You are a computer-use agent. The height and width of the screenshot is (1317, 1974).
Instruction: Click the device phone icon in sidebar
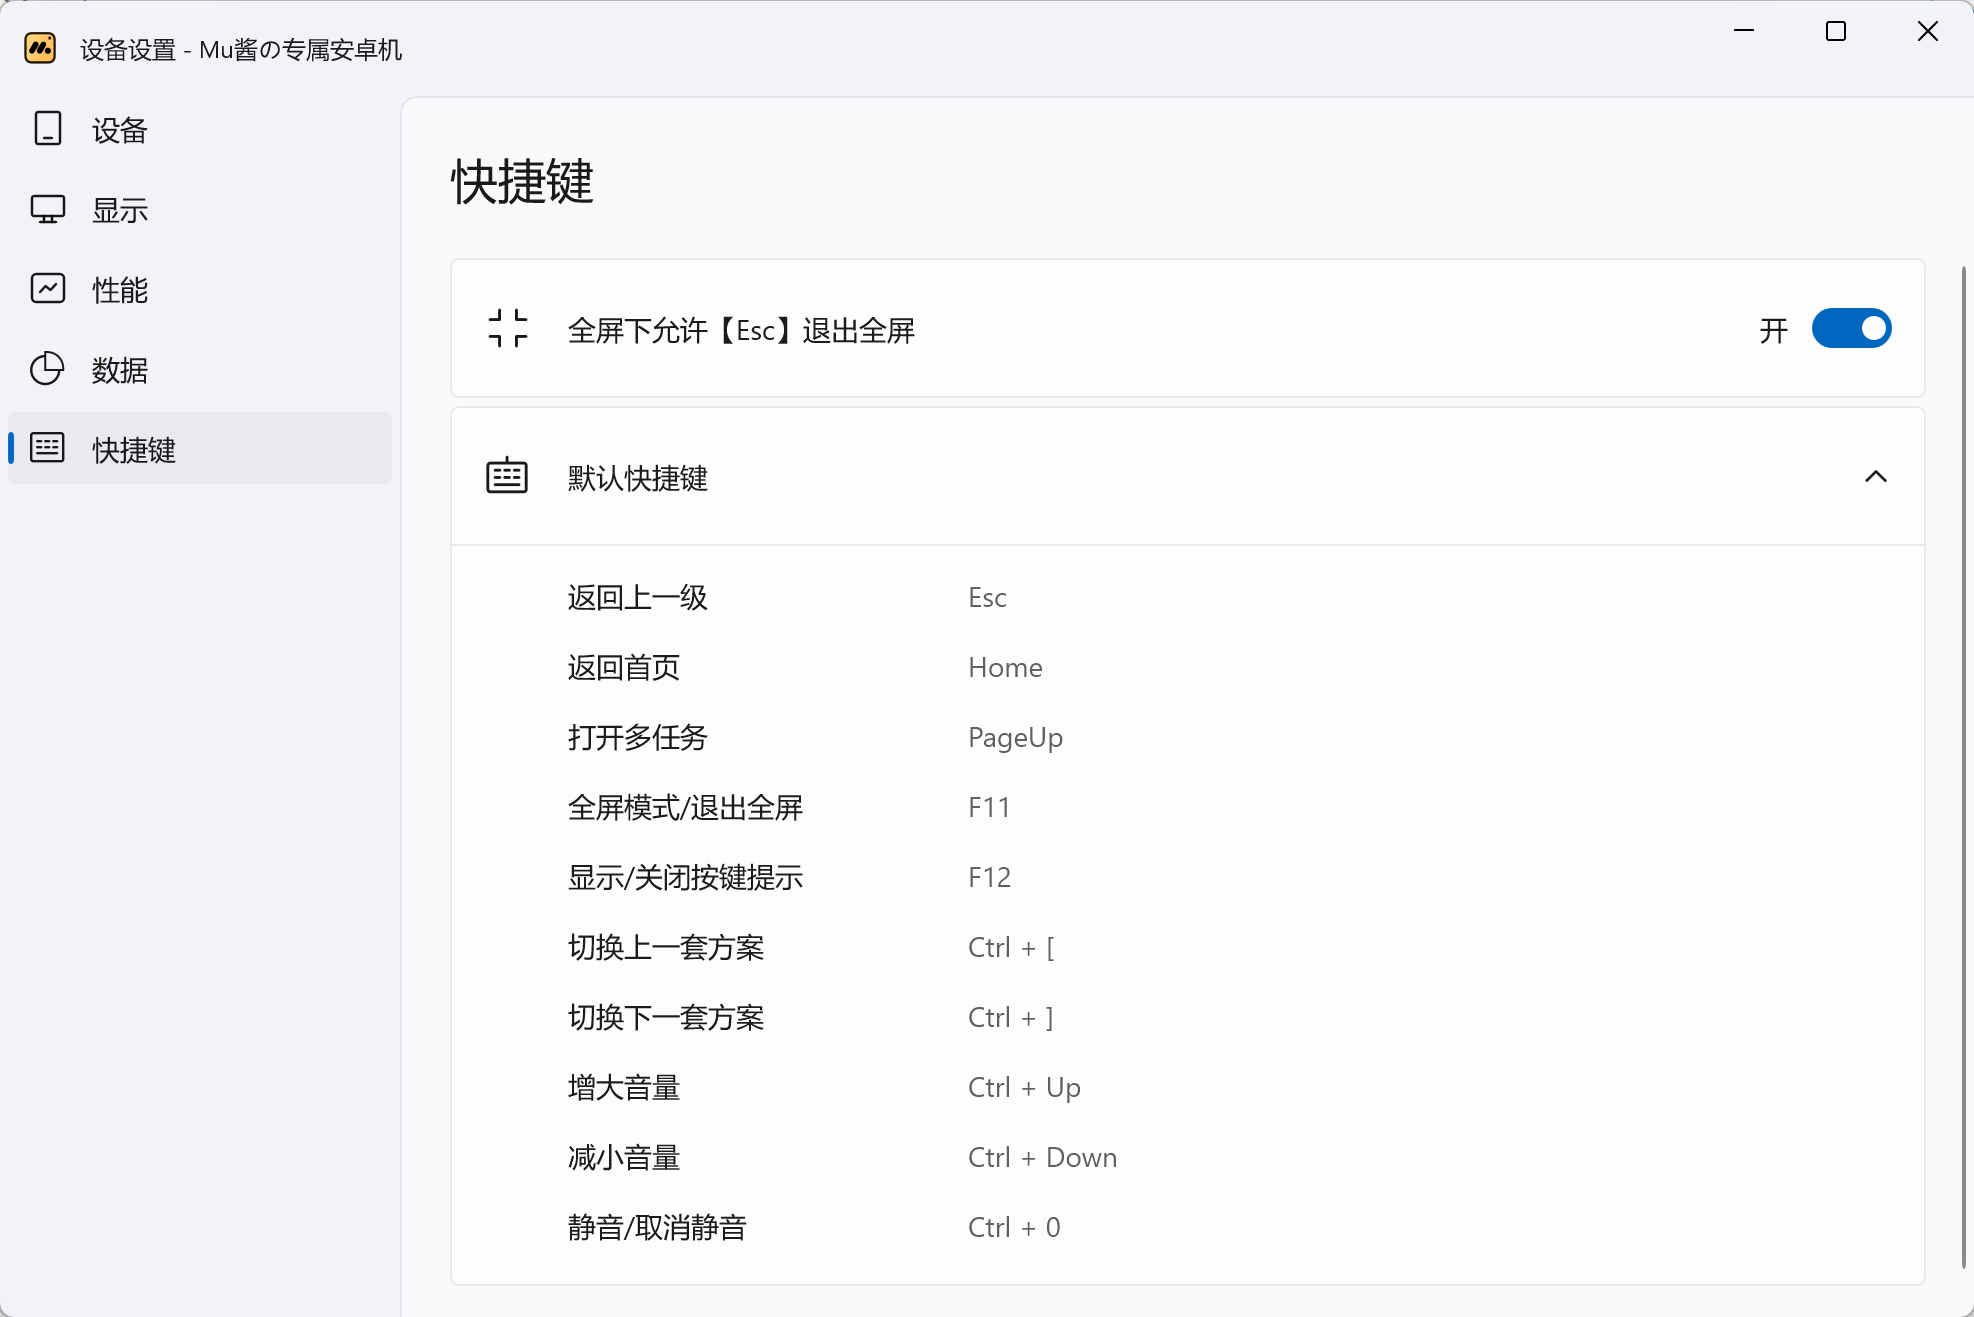[47, 129]
